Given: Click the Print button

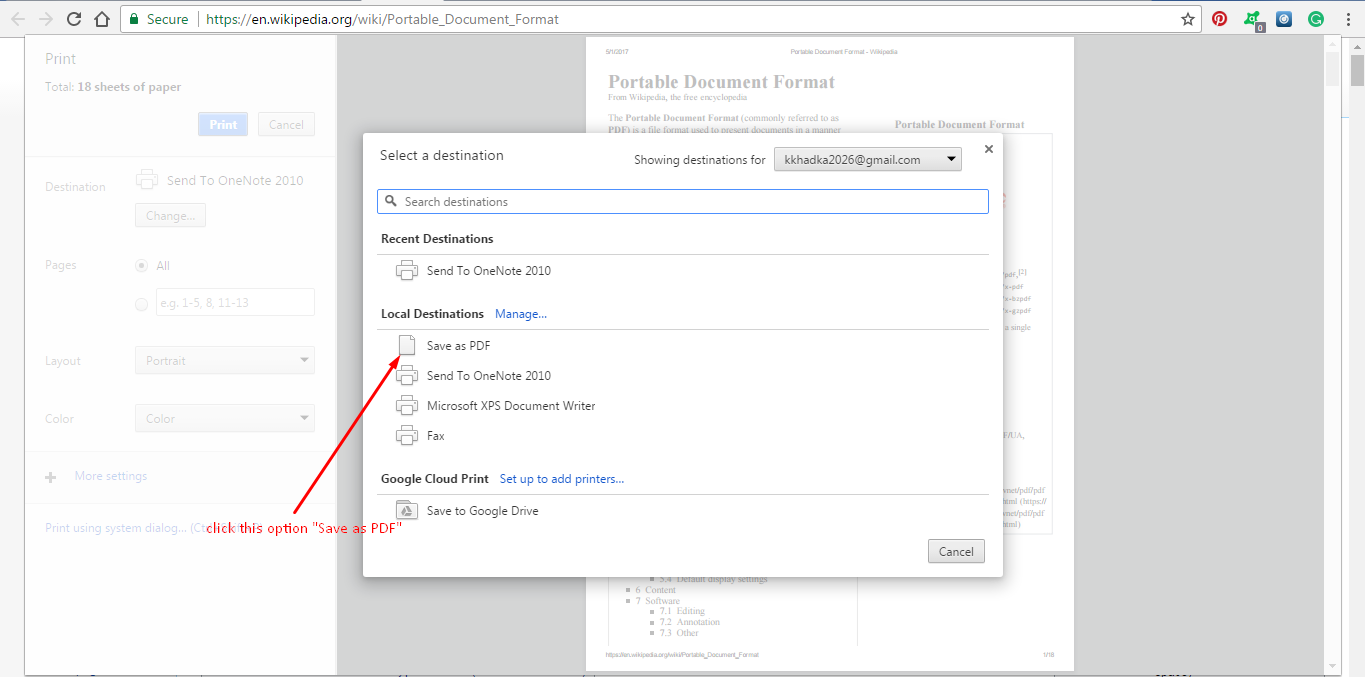Looking at the screenshot, I should click(x=222, y=124).
